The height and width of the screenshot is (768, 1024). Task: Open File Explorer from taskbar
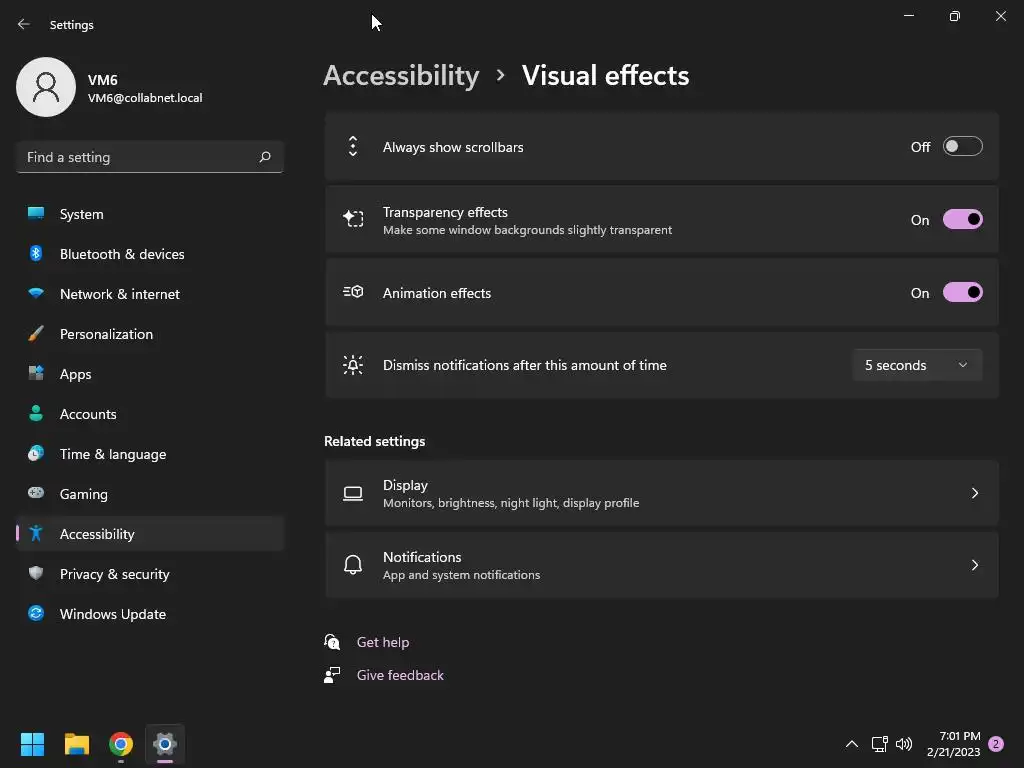77,744
